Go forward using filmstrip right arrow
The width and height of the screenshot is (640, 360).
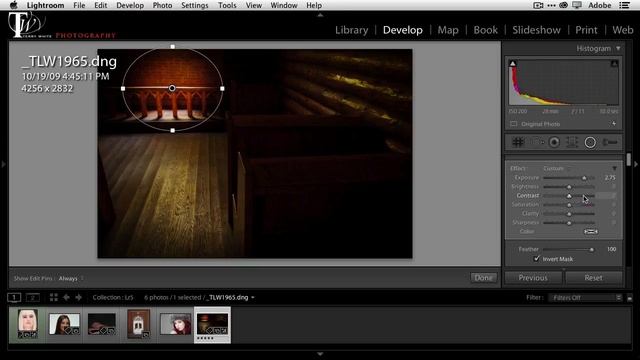click(78, 297)
